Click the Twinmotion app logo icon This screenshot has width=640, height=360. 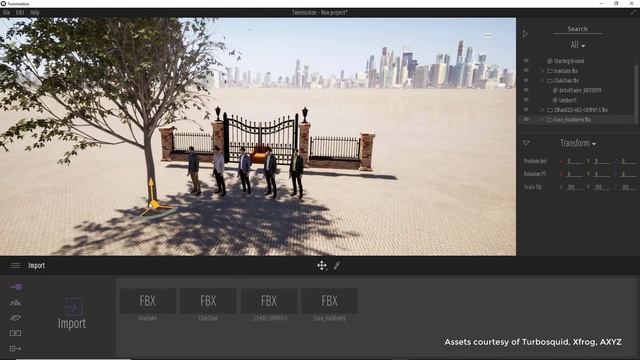(x=3, y=3)
